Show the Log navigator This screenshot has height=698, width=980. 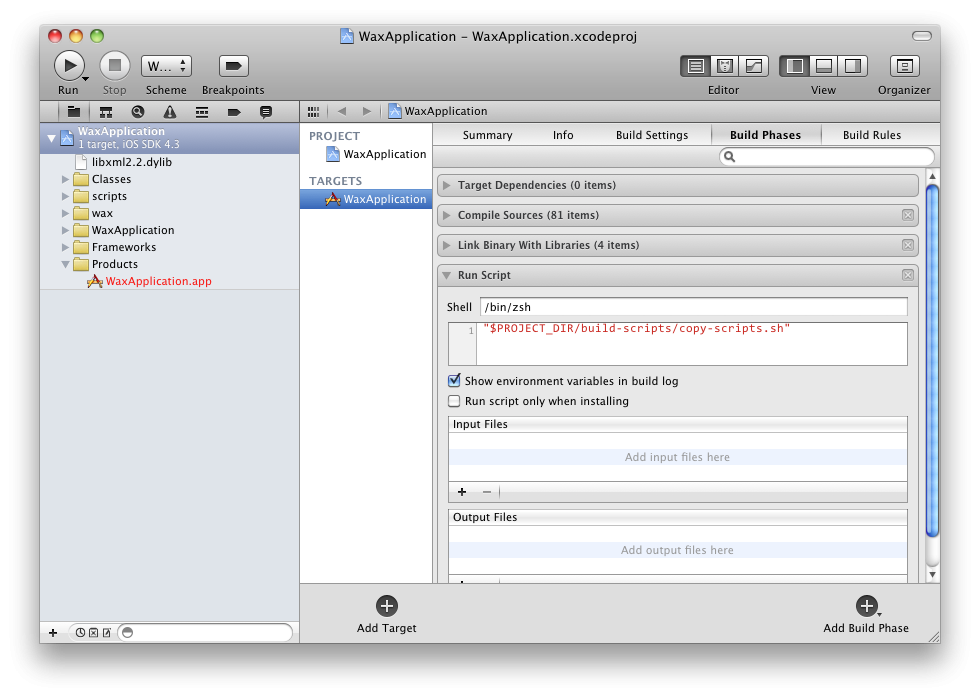click(x=266, y=112)
